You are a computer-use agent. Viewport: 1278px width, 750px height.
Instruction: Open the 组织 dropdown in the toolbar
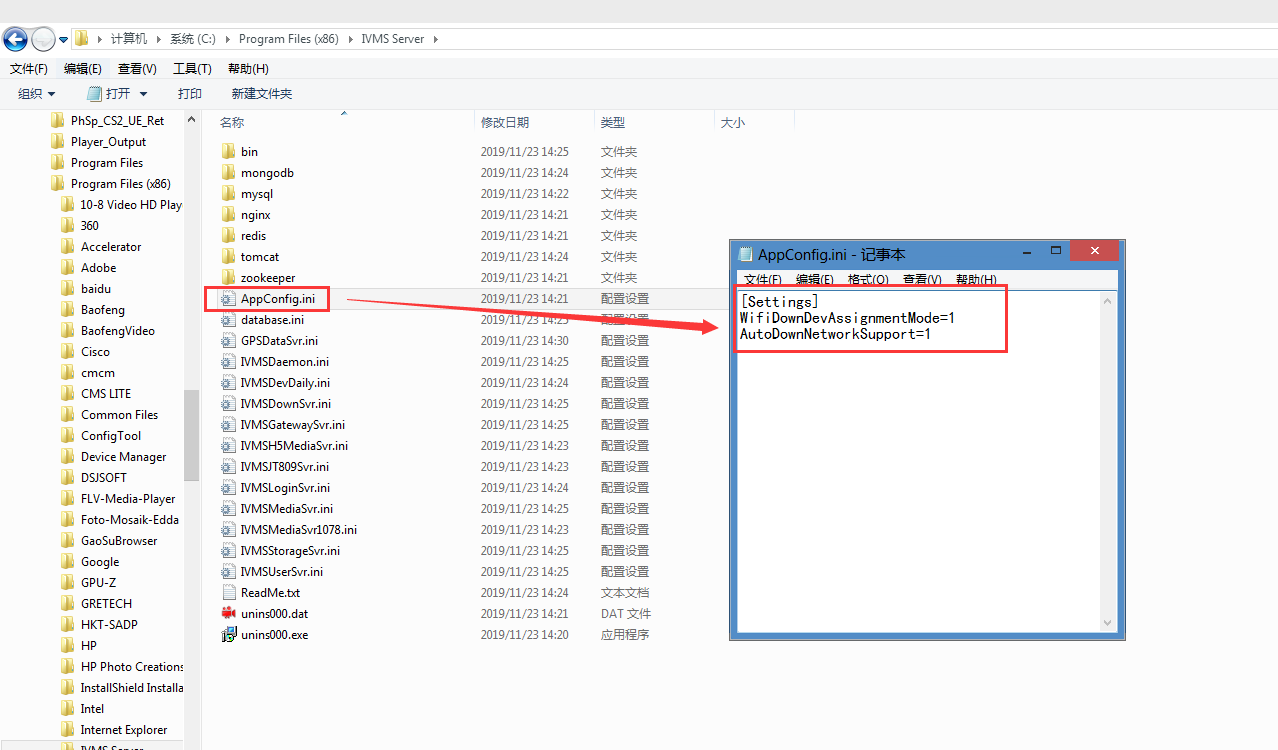pyautogui.click(x=37, y=94)
